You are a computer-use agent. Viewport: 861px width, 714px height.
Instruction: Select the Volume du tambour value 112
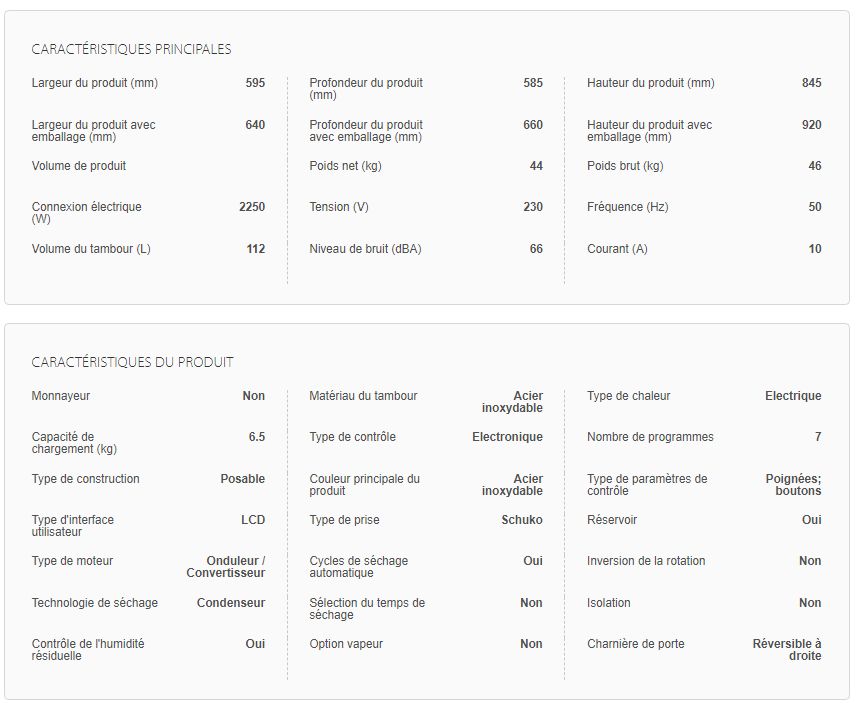pos(255,249)
